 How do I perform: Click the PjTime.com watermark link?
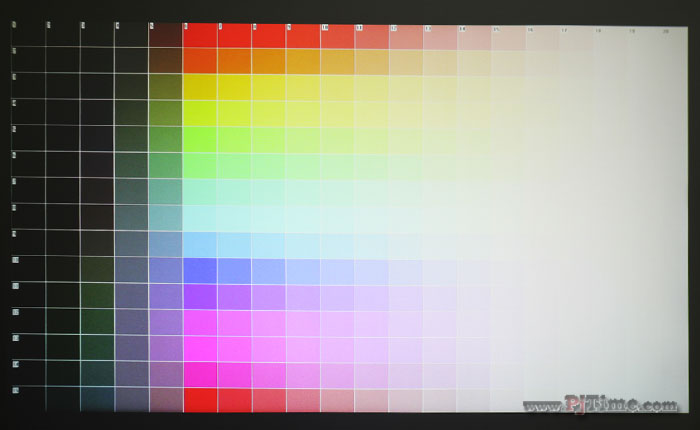pyautogui.click(x=600, y=405)
